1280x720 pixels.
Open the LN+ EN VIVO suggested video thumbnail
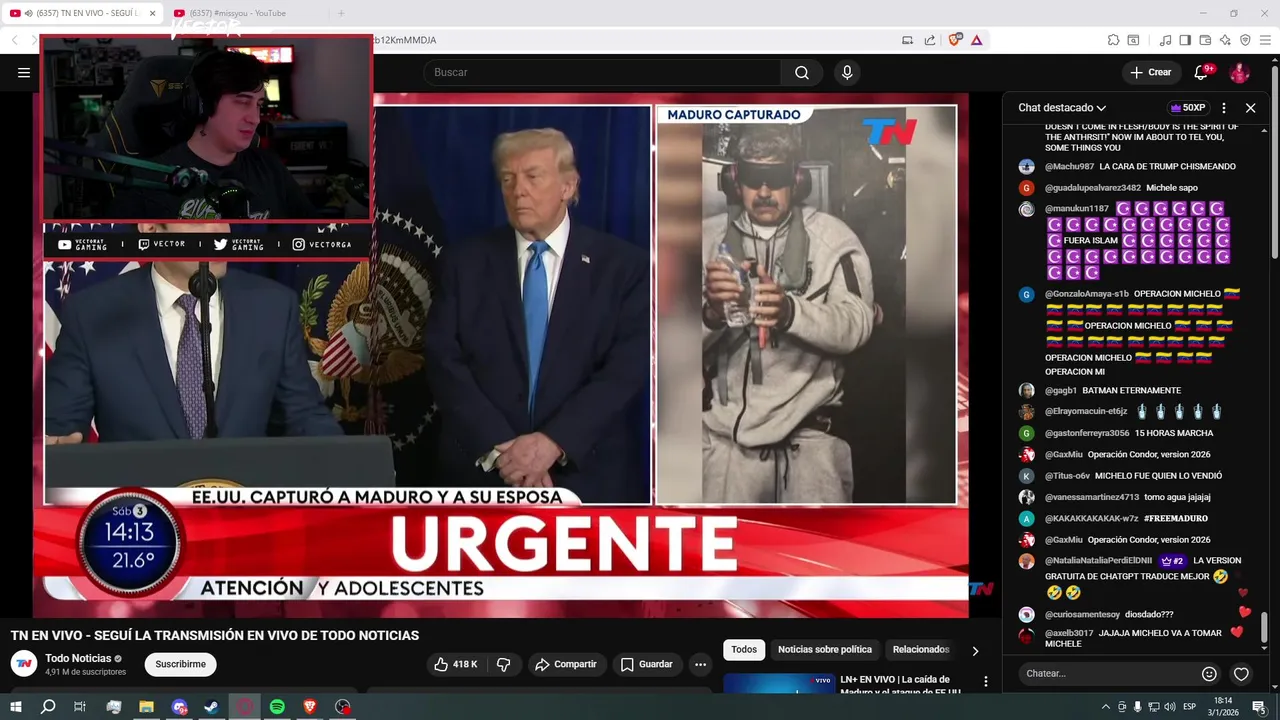tap(779, 684)
